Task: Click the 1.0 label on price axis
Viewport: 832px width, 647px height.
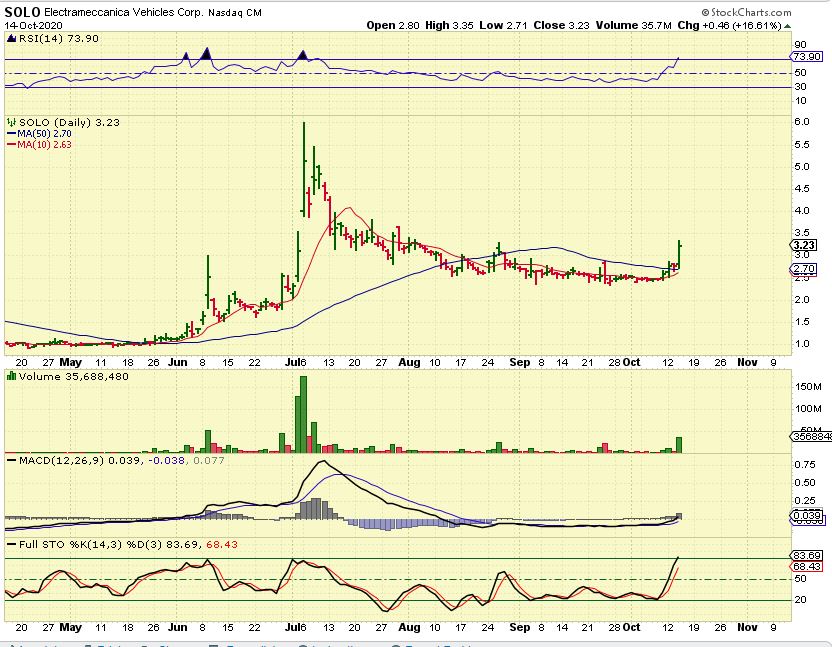Action: 802,343
